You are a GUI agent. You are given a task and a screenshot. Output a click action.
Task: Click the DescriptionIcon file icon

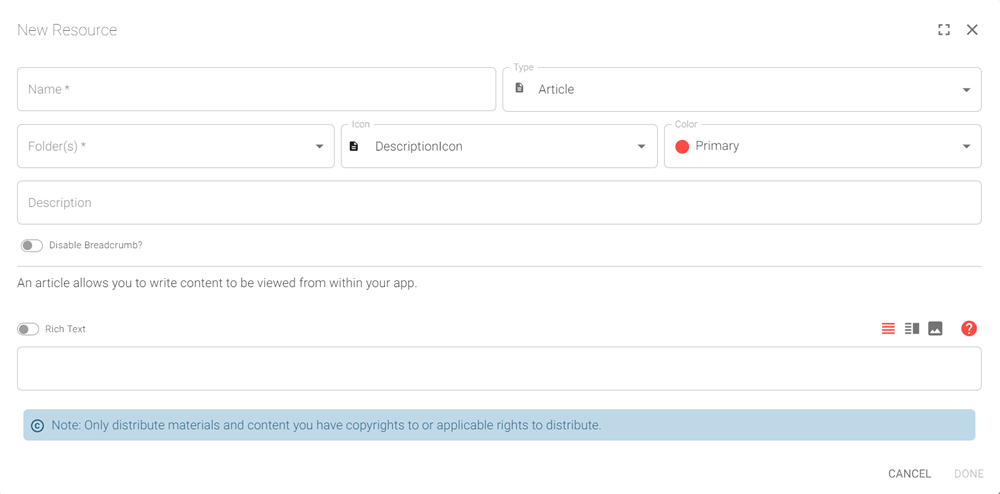354,146
